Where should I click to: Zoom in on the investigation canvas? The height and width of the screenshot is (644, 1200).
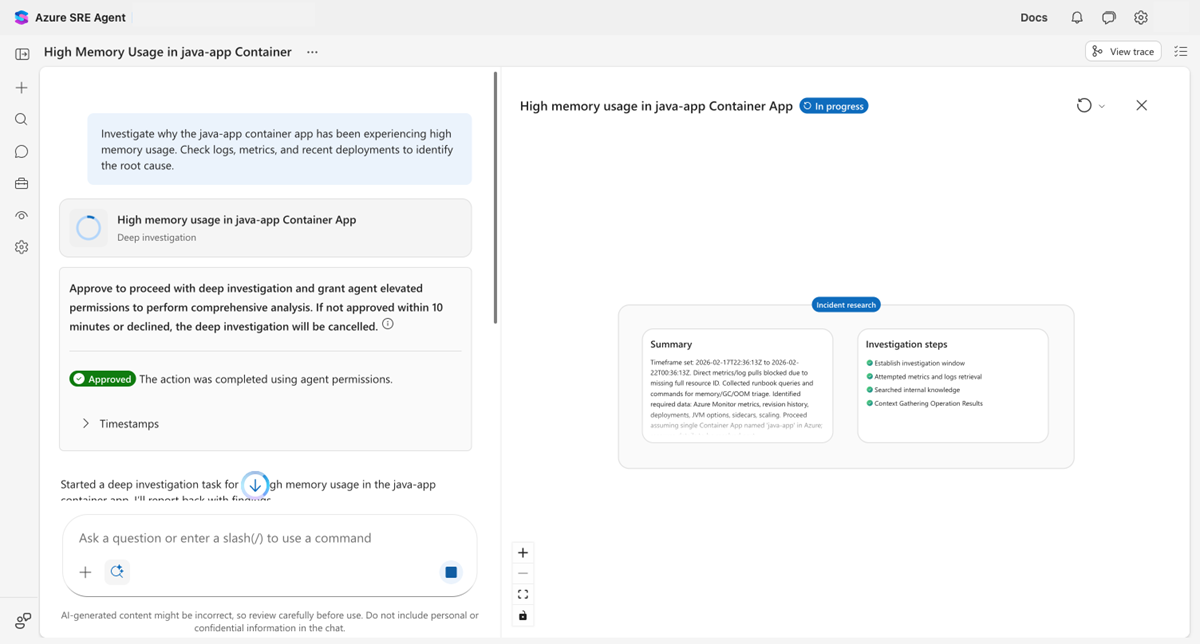[x=523, y=553]
